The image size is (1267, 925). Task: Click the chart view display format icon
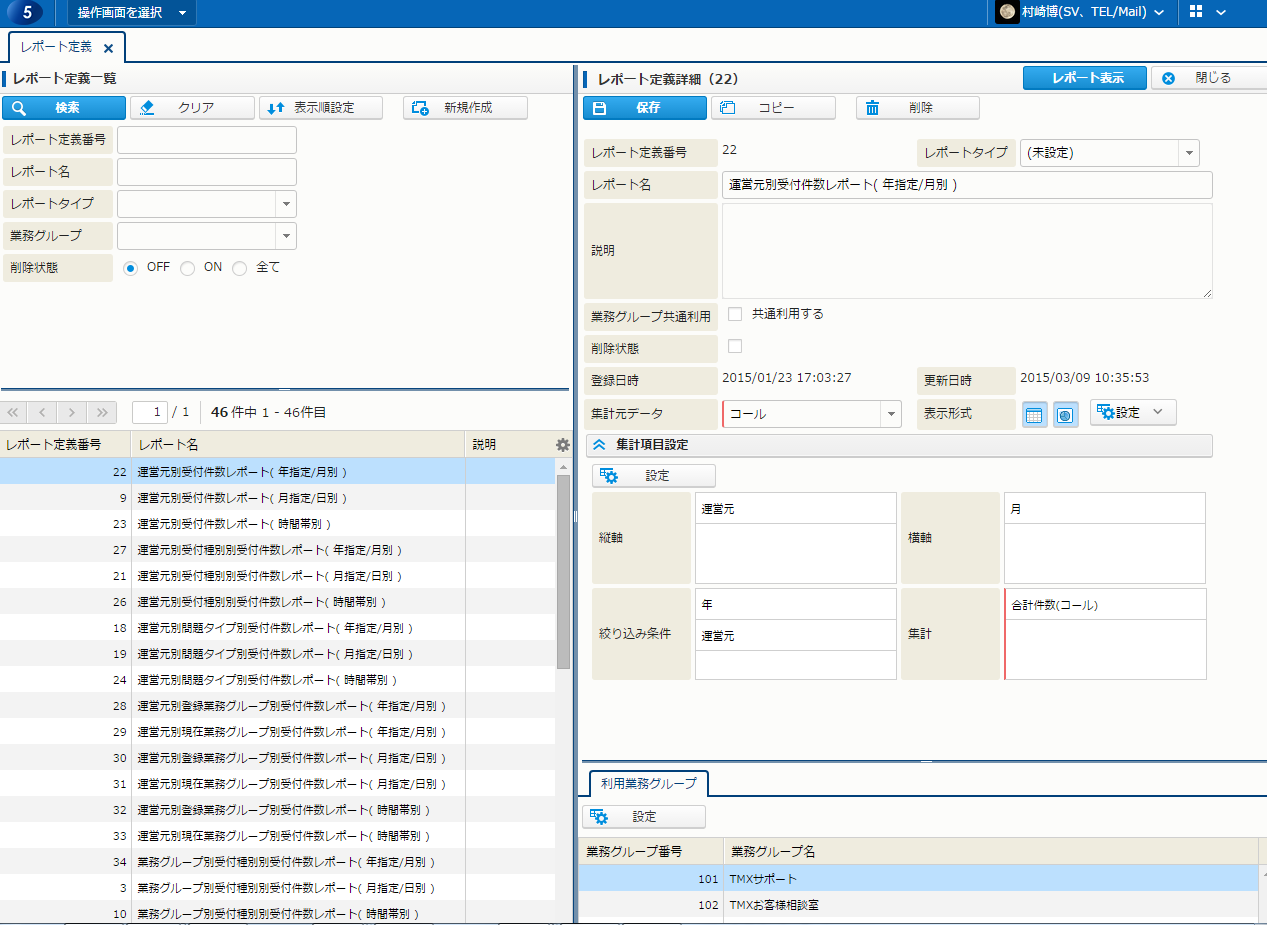click(1065, 414)
